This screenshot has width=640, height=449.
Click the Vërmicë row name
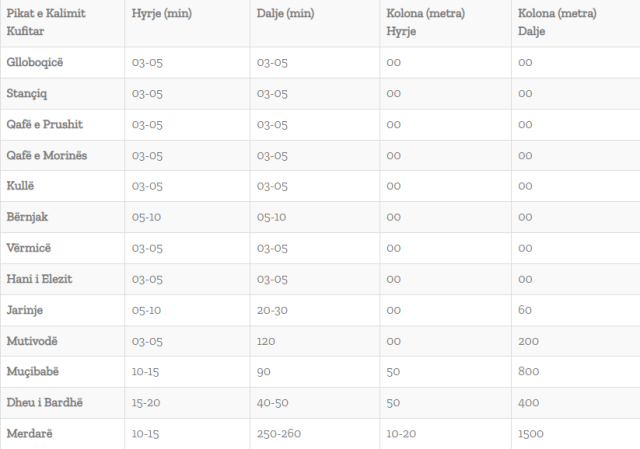27,248
